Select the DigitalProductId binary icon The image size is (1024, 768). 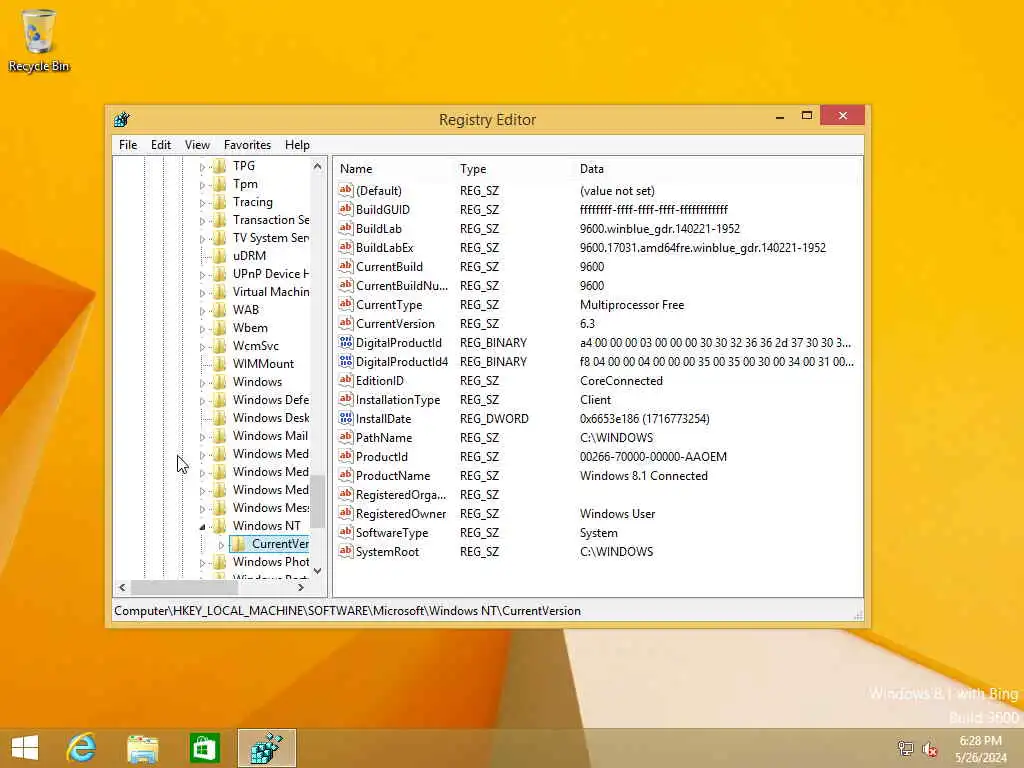(x=345, y=342)
